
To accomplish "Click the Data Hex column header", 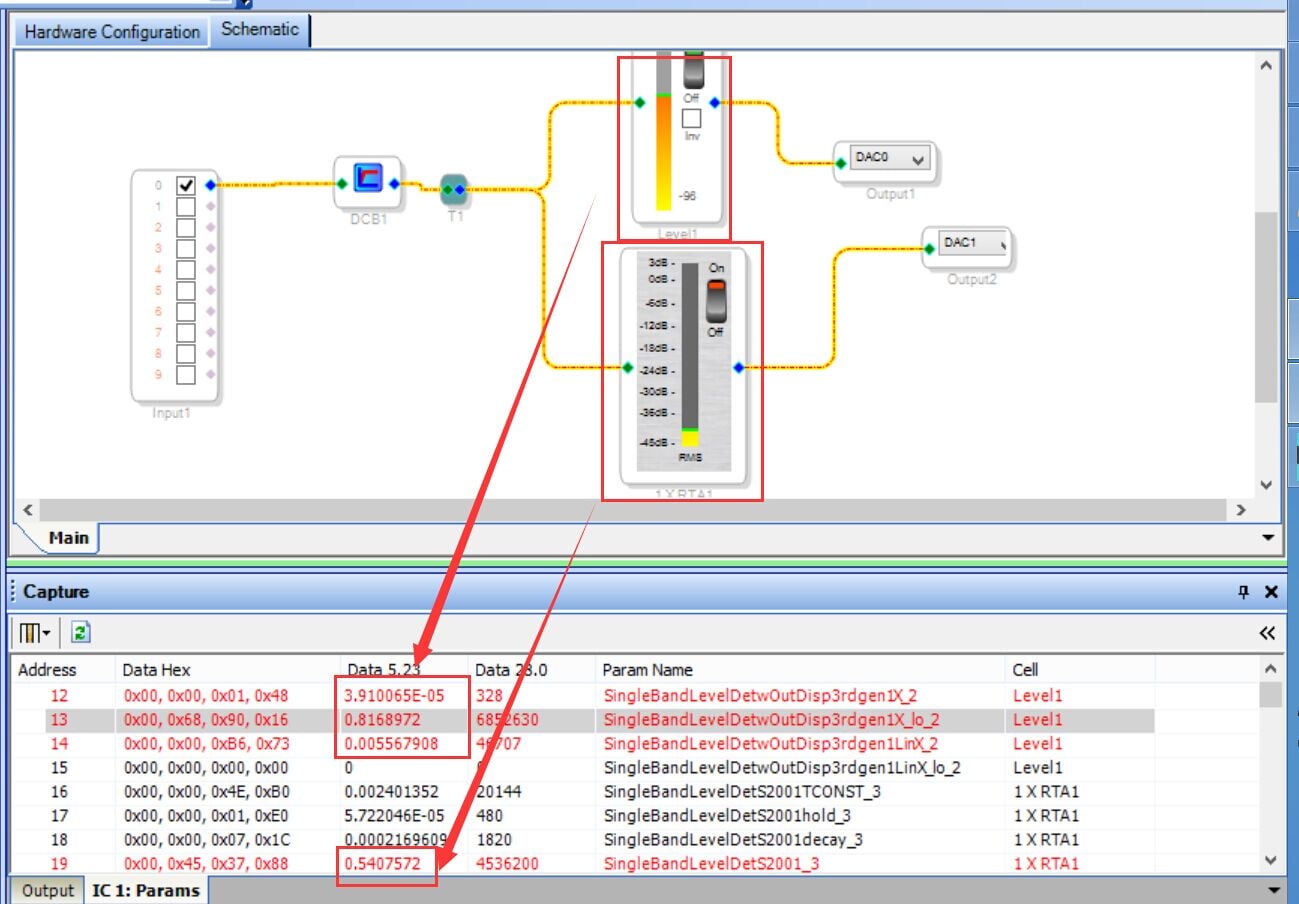I will 228,670.
